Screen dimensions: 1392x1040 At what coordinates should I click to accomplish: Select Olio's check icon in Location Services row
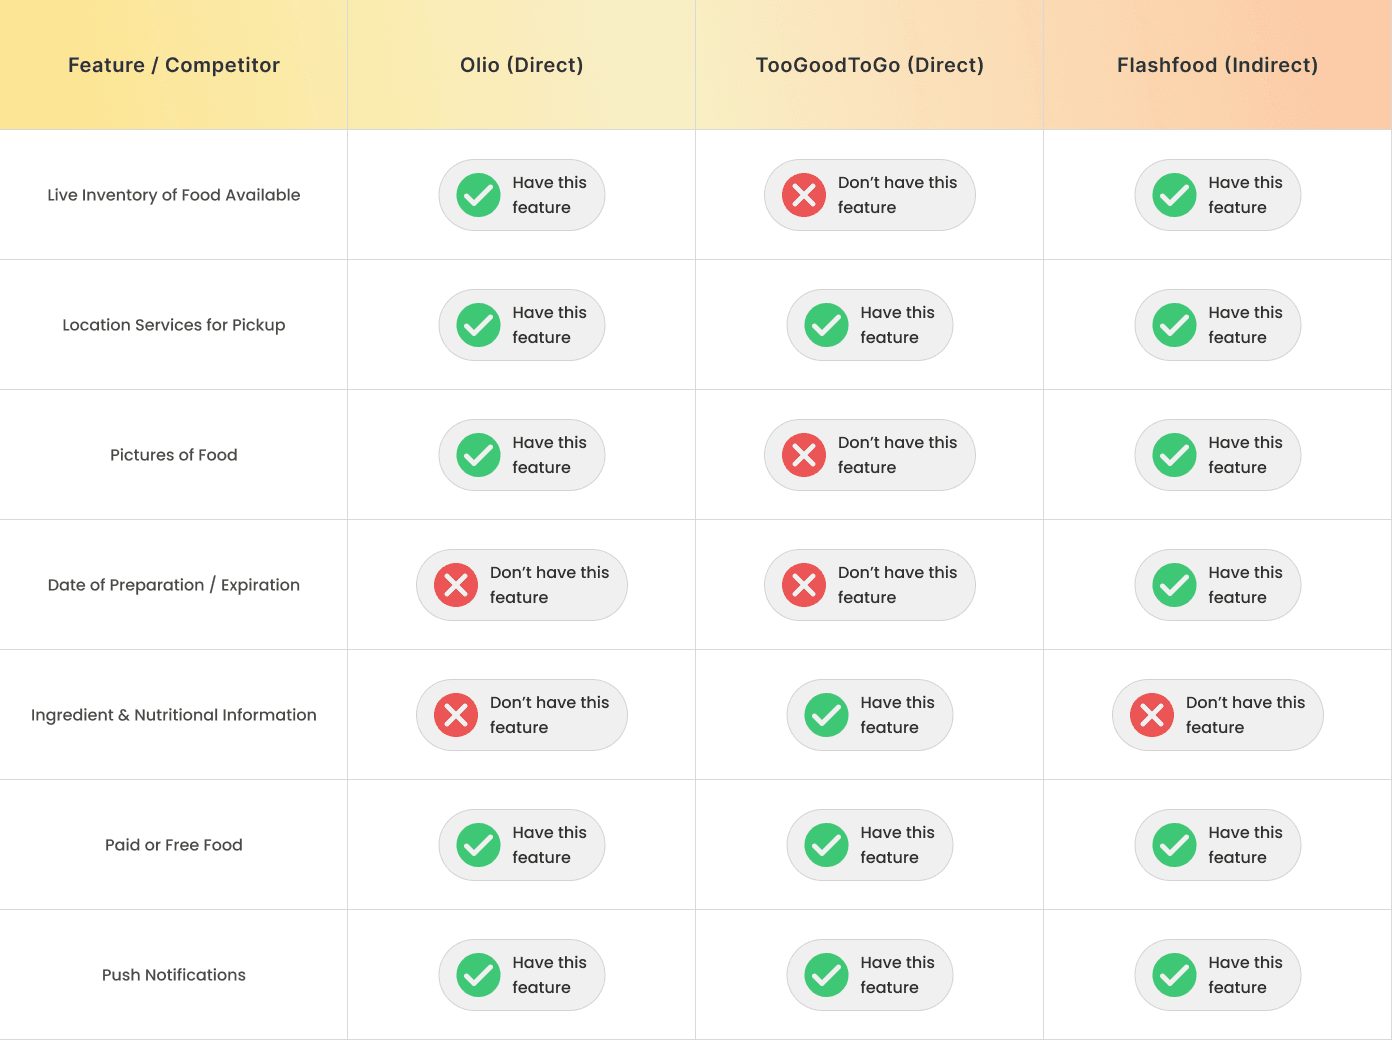(x=479, y=325)
